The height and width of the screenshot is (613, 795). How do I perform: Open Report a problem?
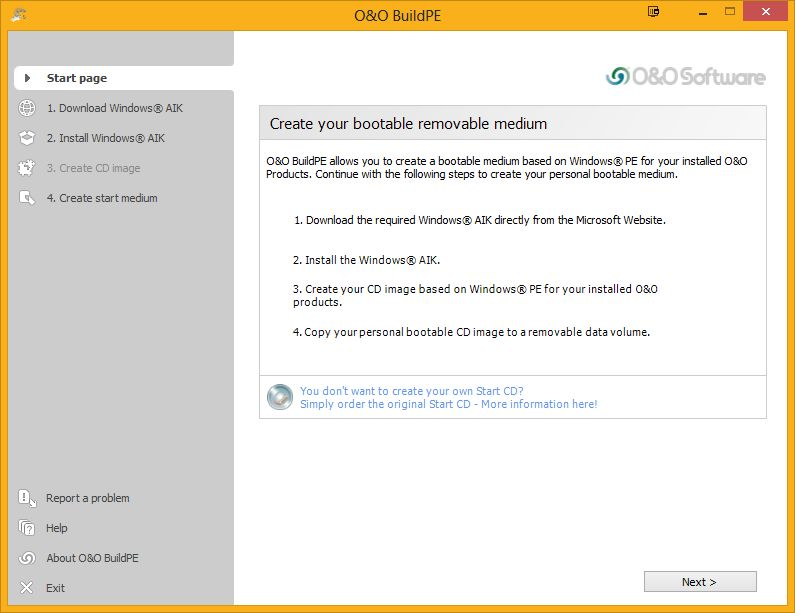click(x=87, y=498)
